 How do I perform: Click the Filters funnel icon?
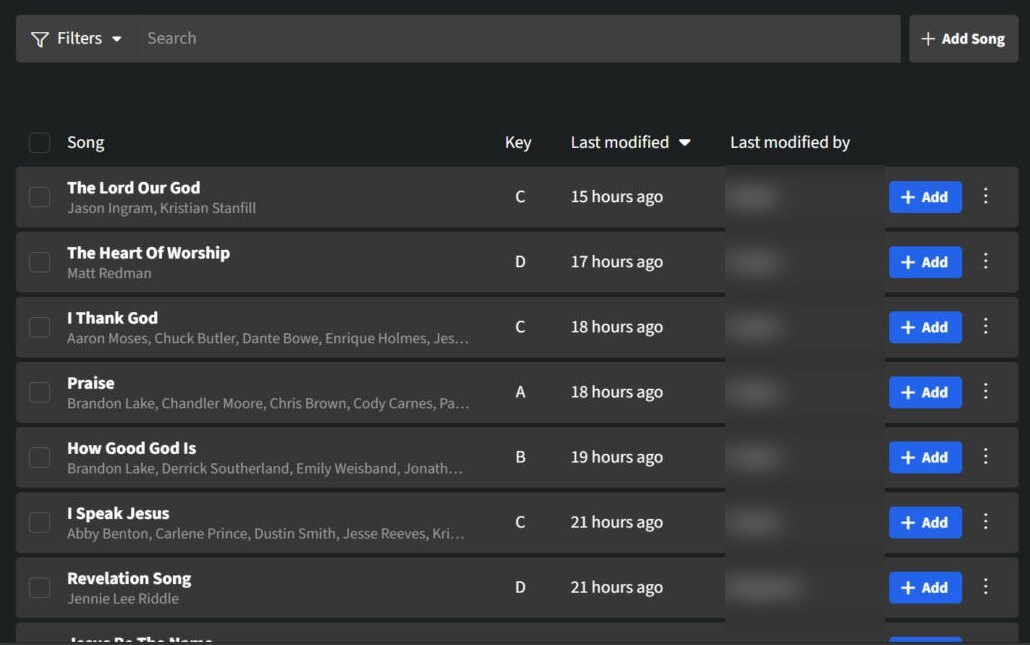[40, 39]
